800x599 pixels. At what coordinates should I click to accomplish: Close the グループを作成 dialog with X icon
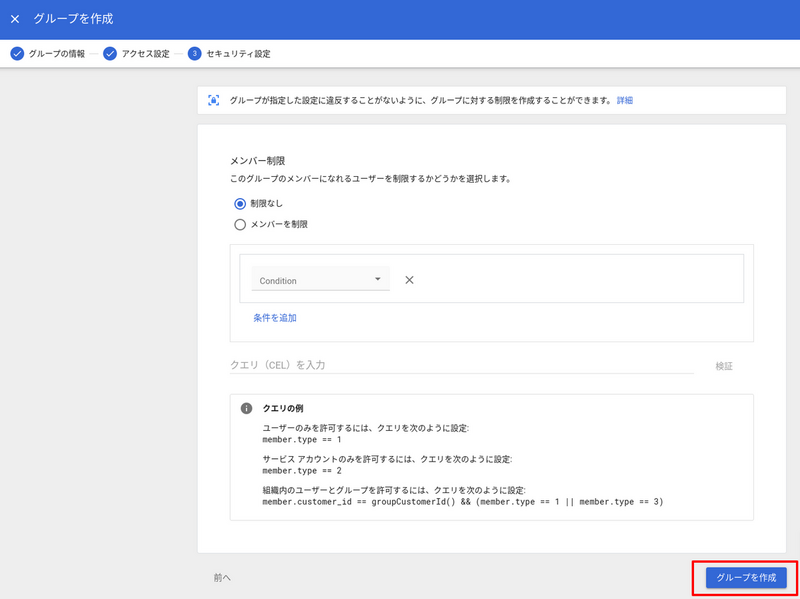(x=15, y=19)
